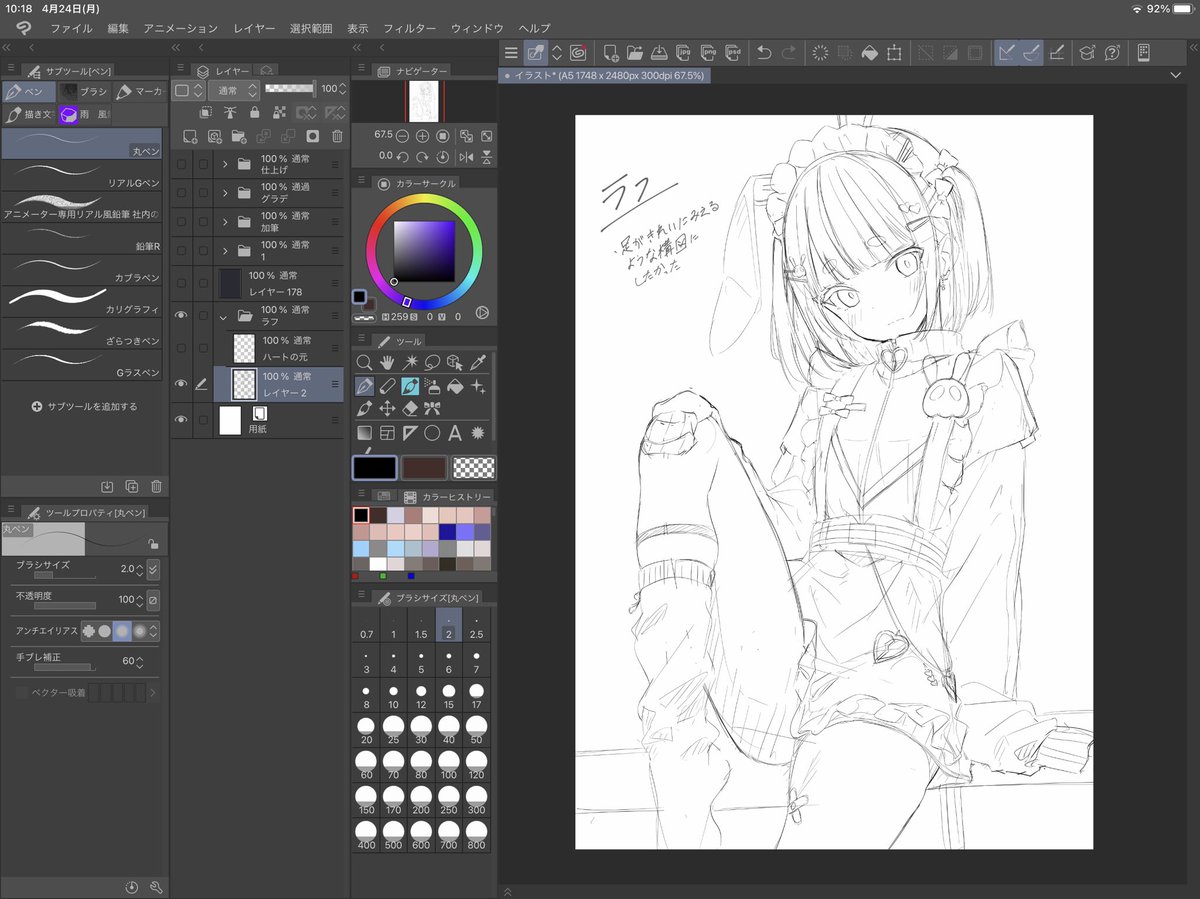Select the hand move tool
The image size is (1200, 899).
[x=387, y=362]
